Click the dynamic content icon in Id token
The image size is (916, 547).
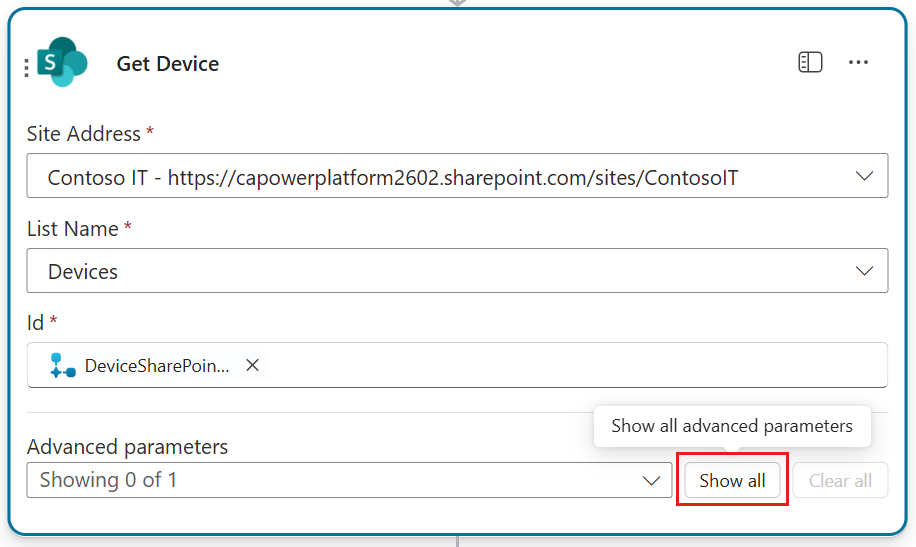63,365
